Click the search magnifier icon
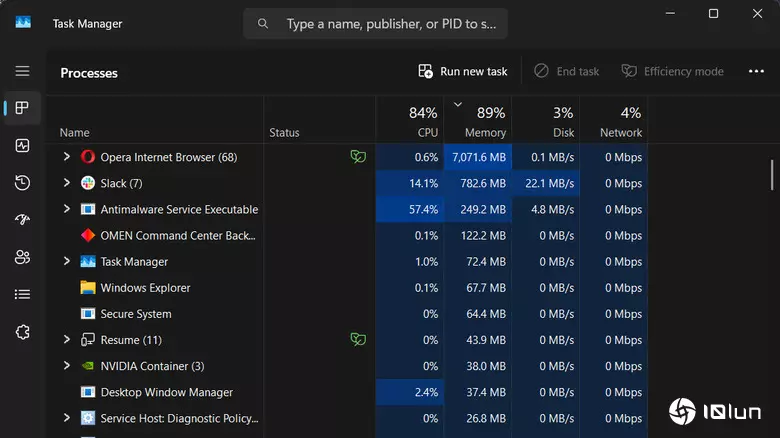The height and width of the screenshot is (438, 780). [x=263, y=23]
